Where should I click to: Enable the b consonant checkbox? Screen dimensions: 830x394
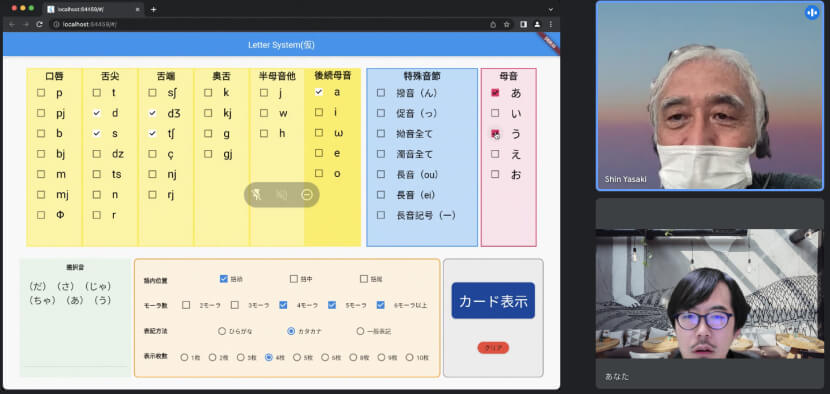point(41,133)
